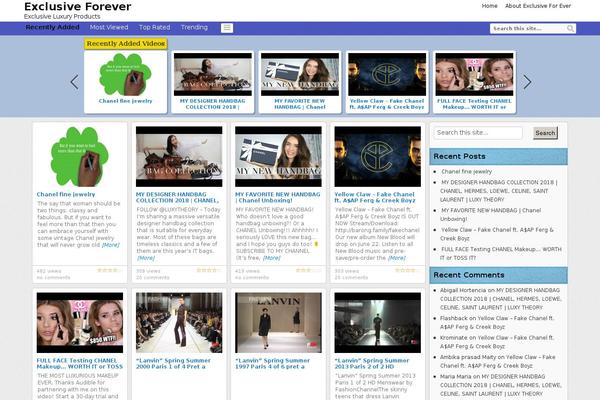Click the carousel next arrow
The image size is (600, 400).
(x=527, y=82)
